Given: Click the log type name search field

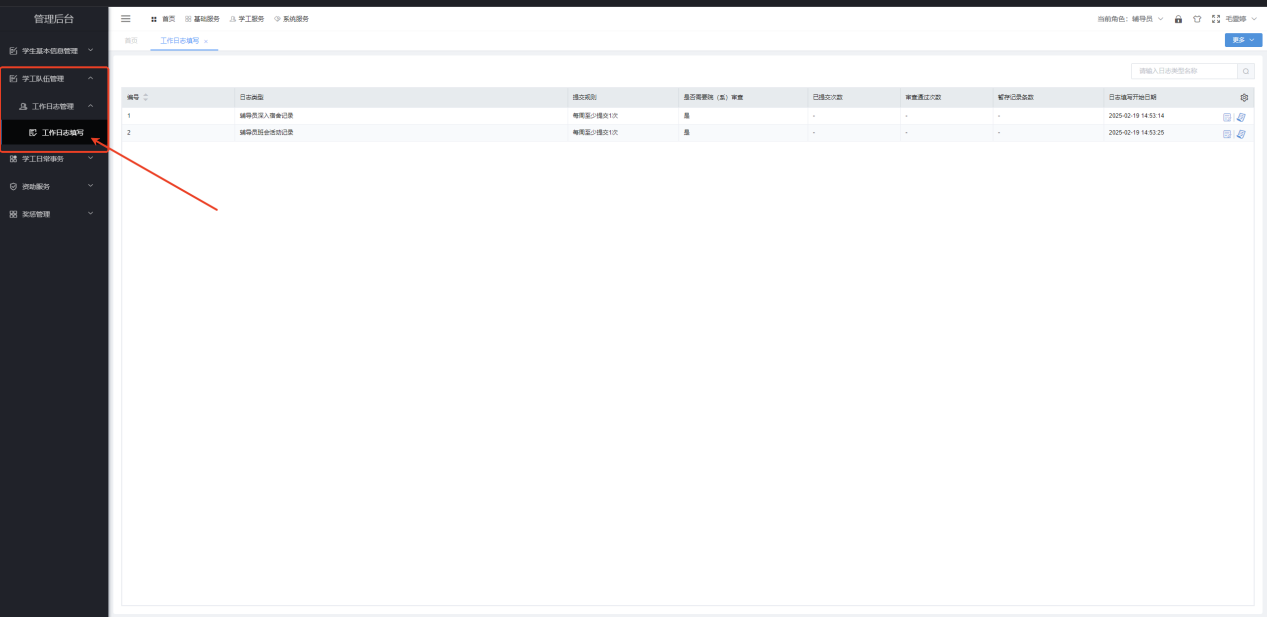Looking at the screenshot, I should 1185,71.
